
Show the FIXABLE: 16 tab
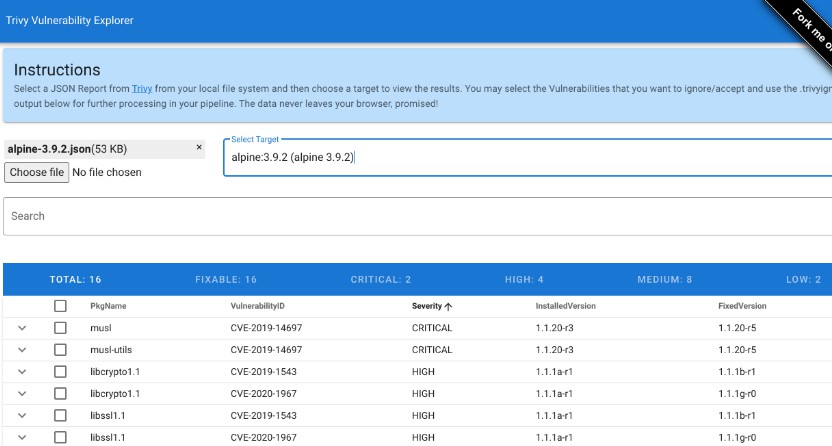(x=226, y=279)
